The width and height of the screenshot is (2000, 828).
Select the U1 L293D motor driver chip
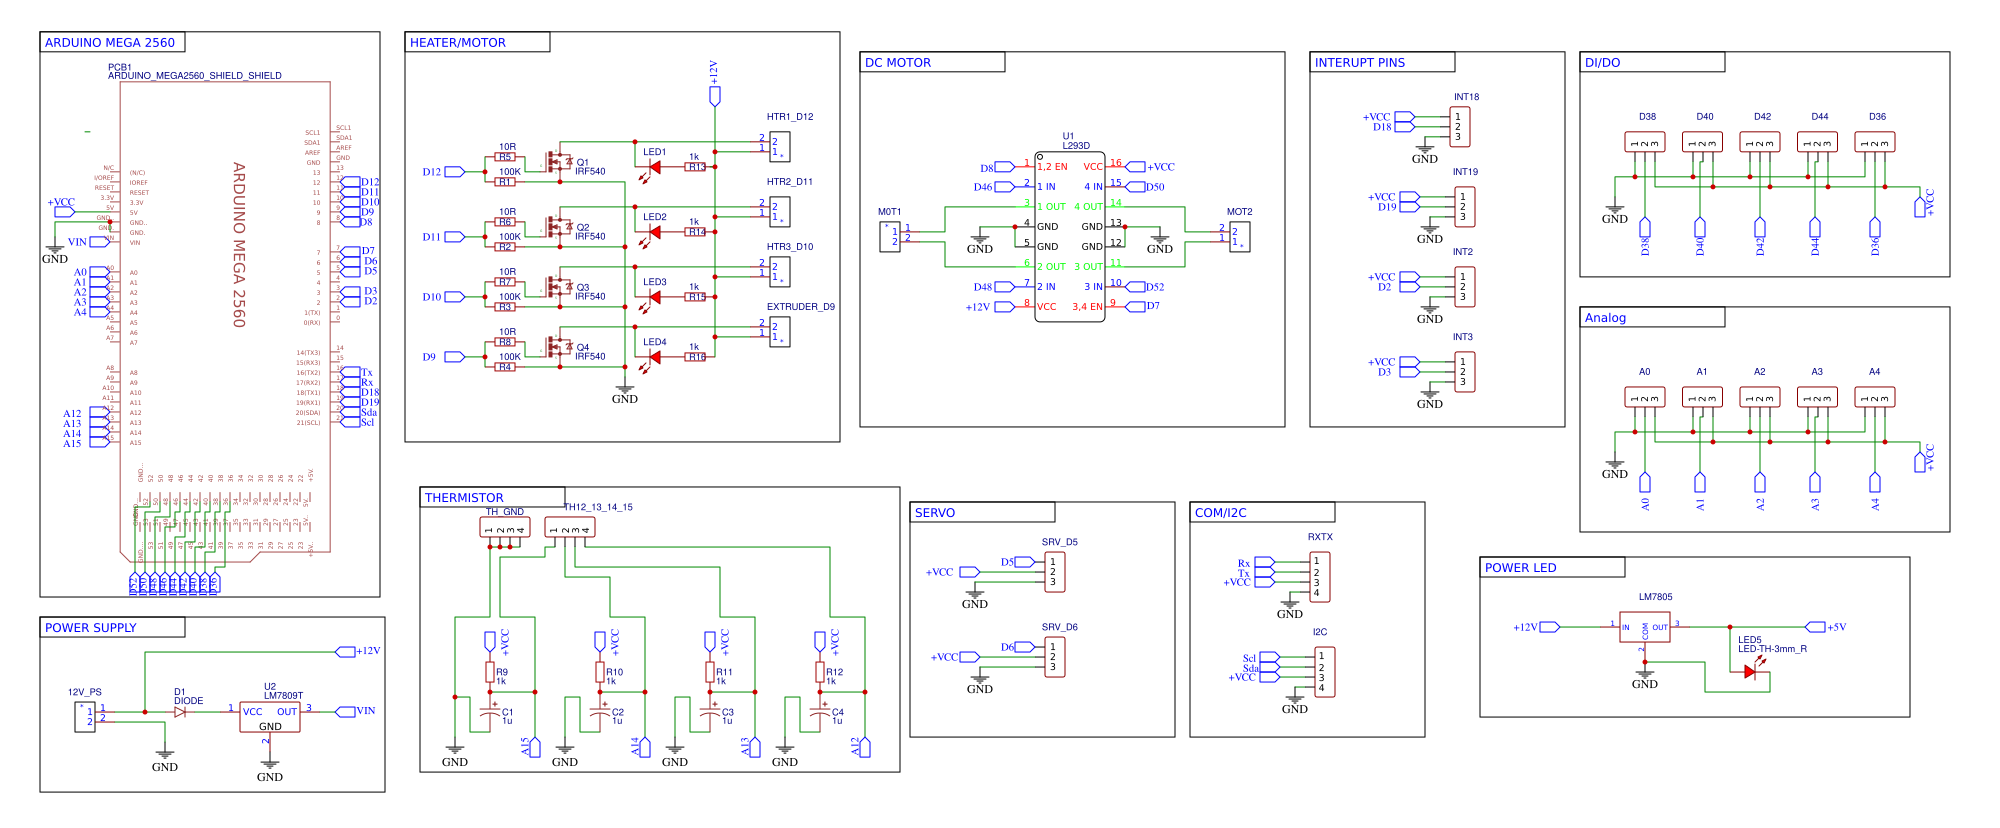coord(1070,237)
